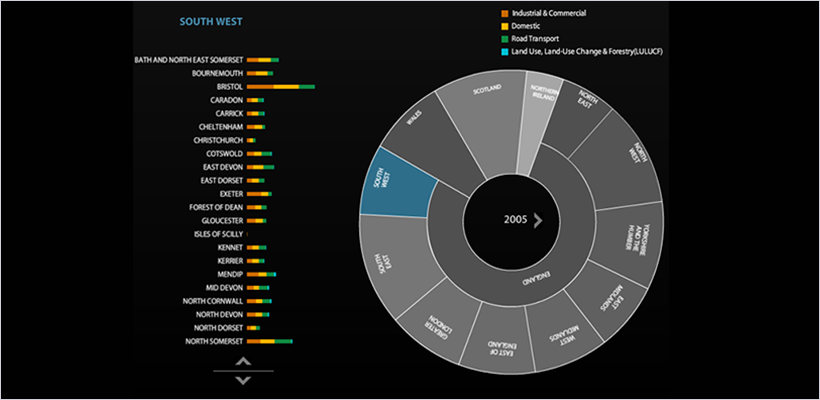This screenshot has width=820, height=400.
Task: Click the green Road Transport legend swatch
Action: point(503,38)
